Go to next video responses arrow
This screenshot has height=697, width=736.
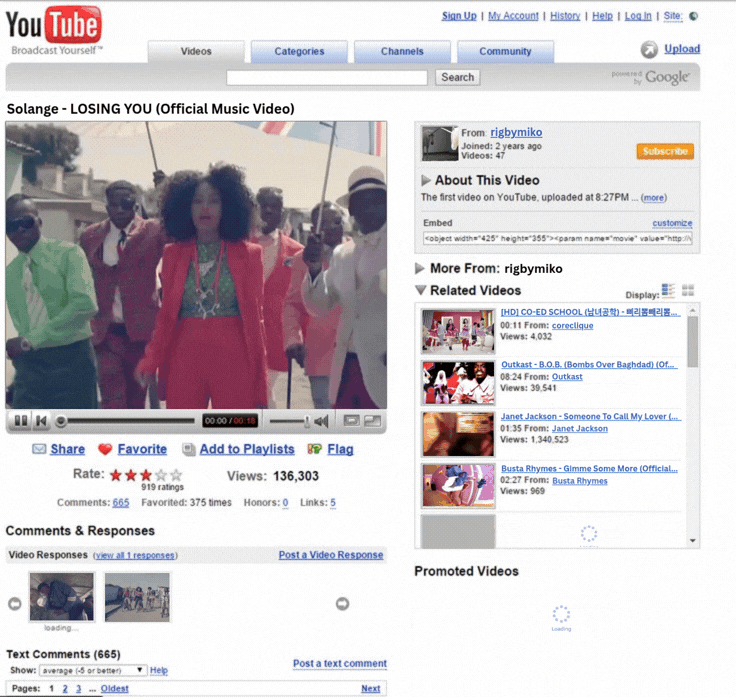[343, 604]
